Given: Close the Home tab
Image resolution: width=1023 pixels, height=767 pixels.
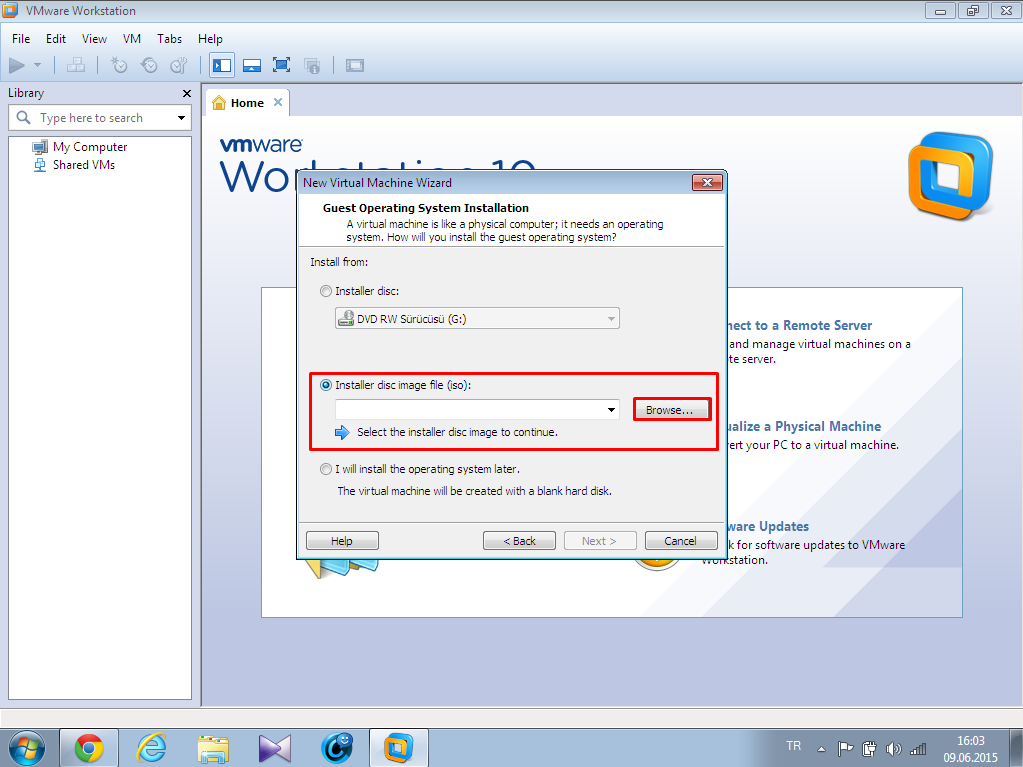Looking at the screenshot, I should (278, 102).
